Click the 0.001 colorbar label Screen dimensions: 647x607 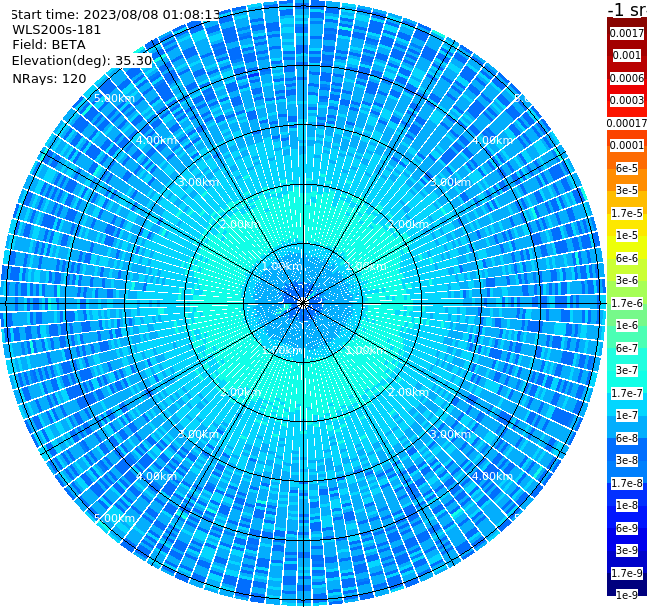coord(627,55)
